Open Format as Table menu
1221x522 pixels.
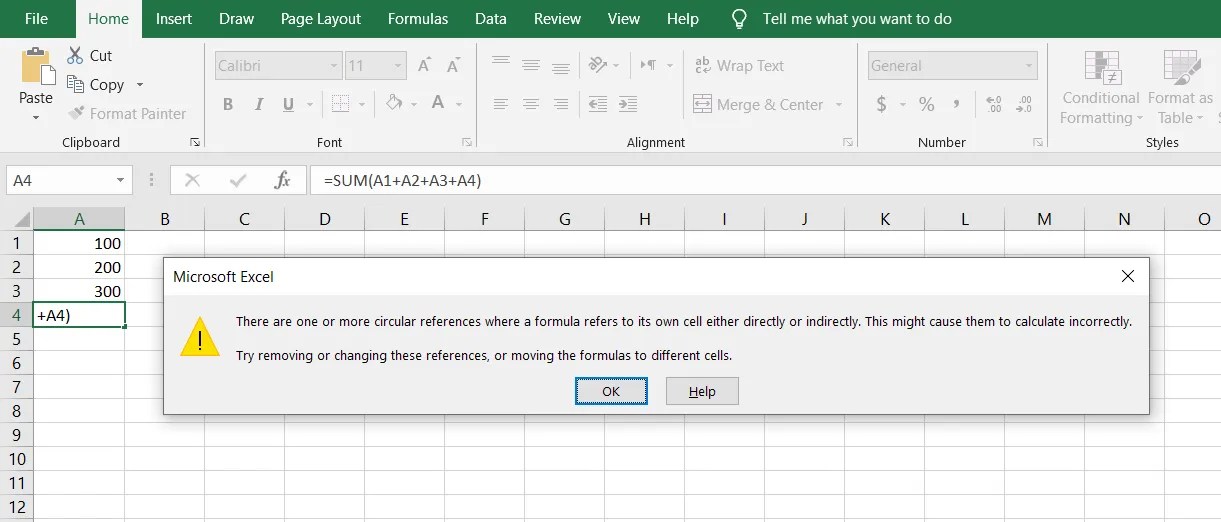coord(1180,88)
